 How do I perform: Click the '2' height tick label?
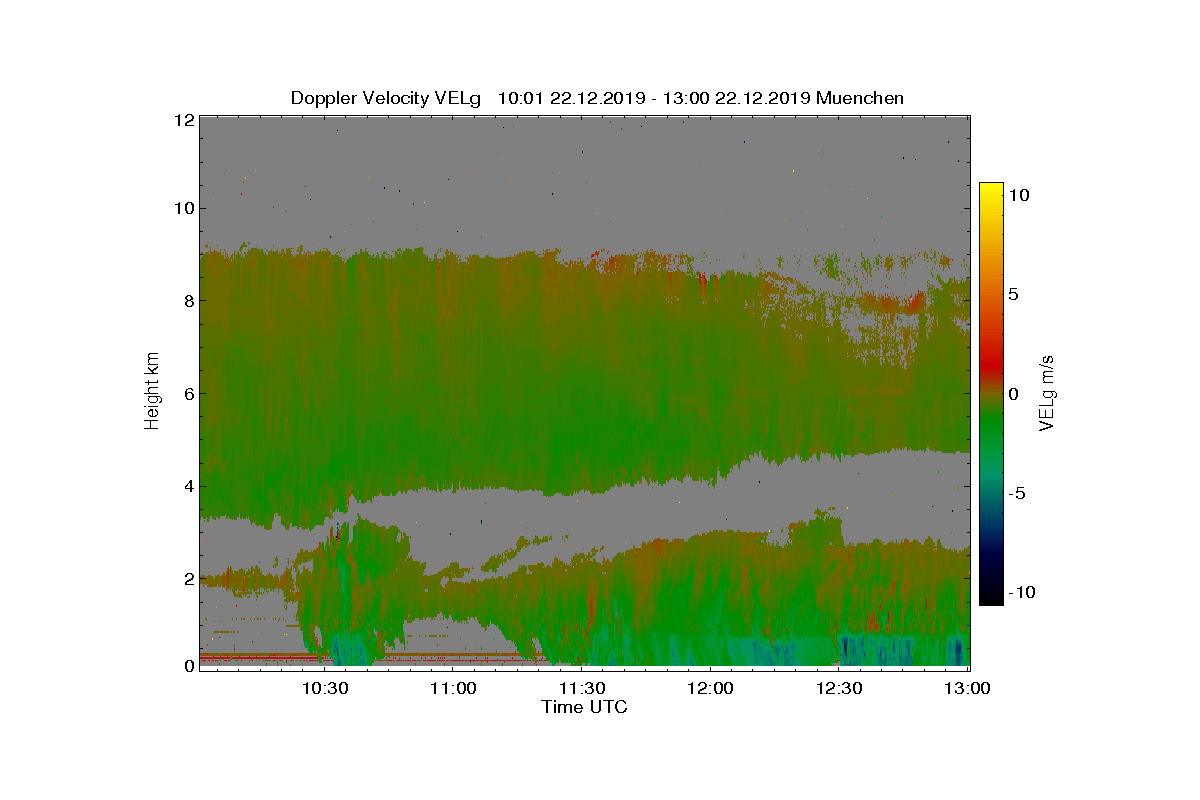click(x=188, y=579)
